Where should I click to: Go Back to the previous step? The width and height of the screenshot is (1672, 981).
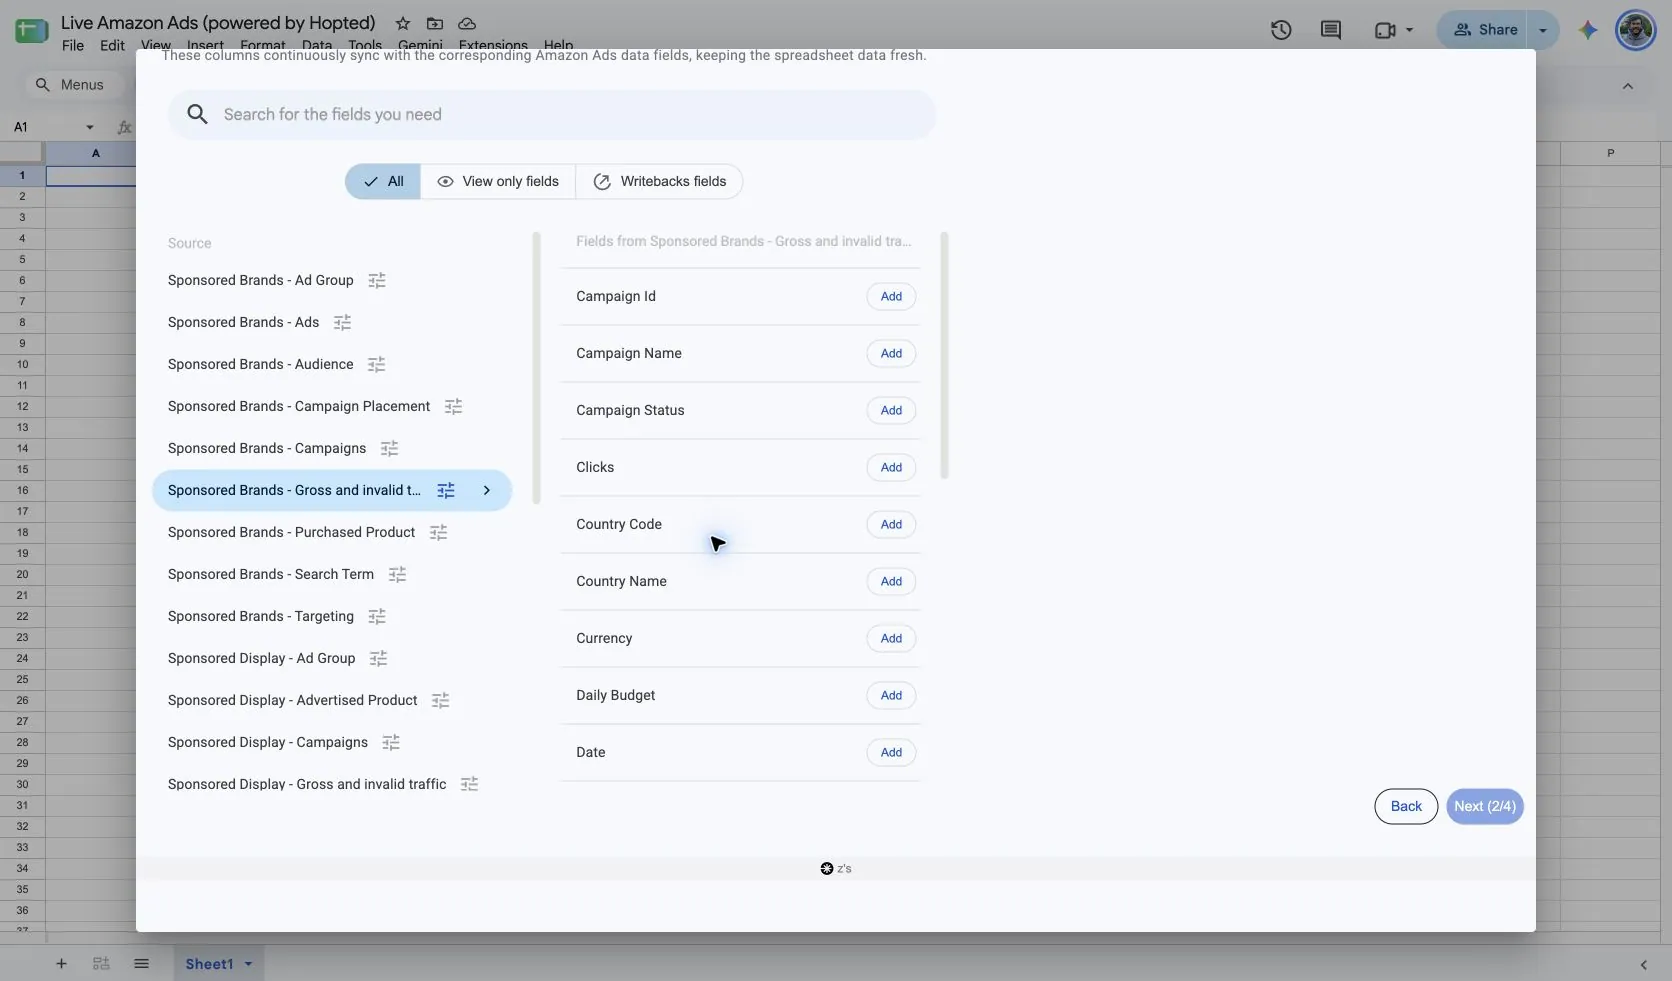[x=1406, y=807]
